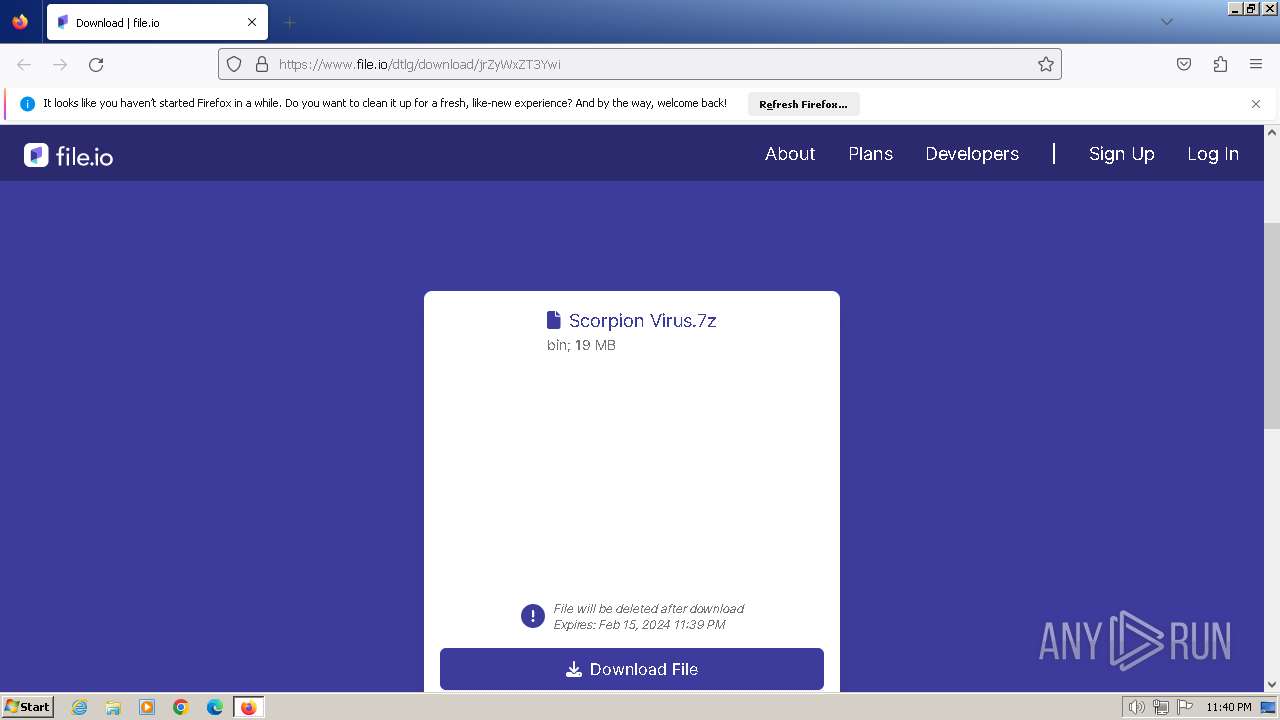Image resolution: width=1280 pixels, height=720 pixels.
Task: Go back with the back arrow
Action: coord(24,64)
